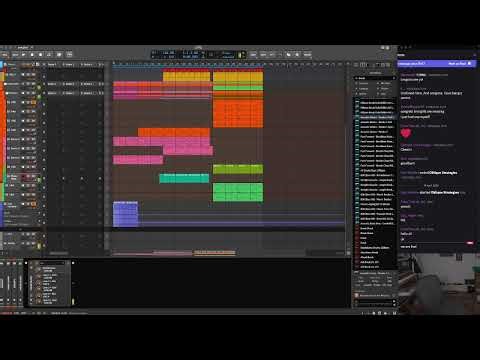Select the short pink clip starting the arrangement
Viewport: 480px width, 360px height.
point(138,160)
